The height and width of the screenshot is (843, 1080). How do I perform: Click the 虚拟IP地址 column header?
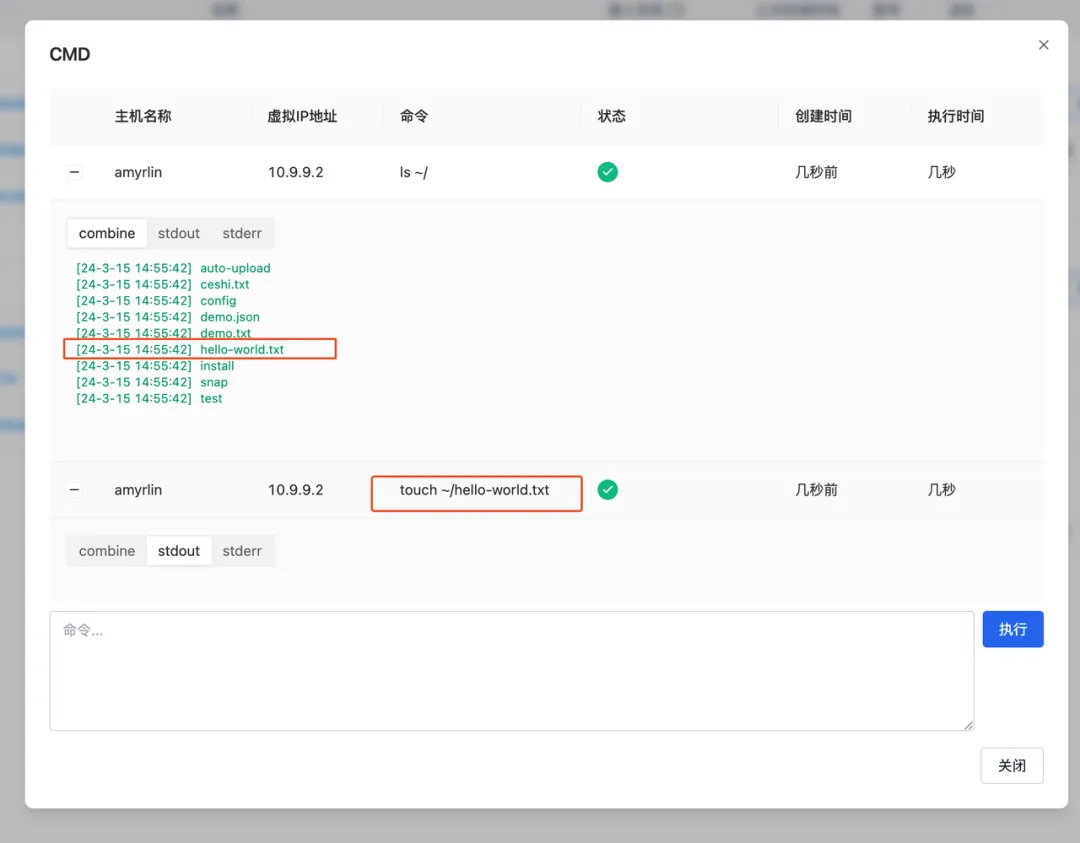tap(302, 116)
